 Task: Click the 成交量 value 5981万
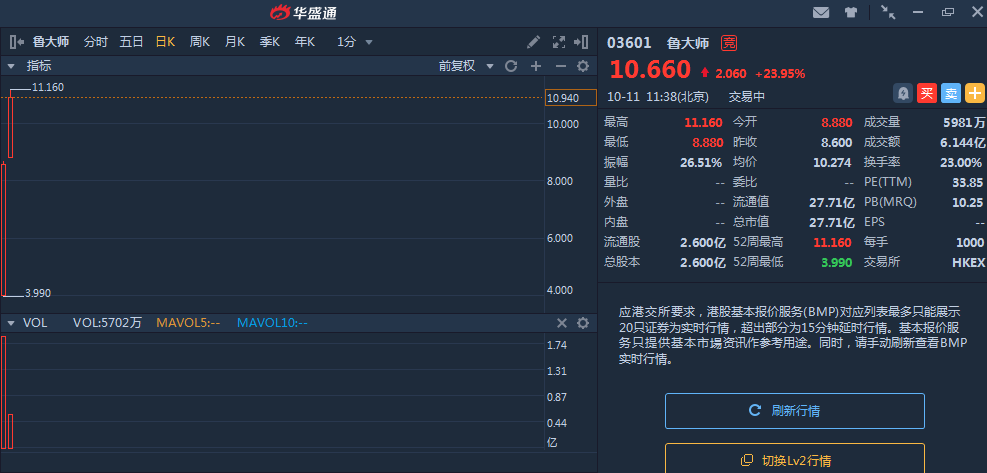pyautogui.click(x=964, y=122)
